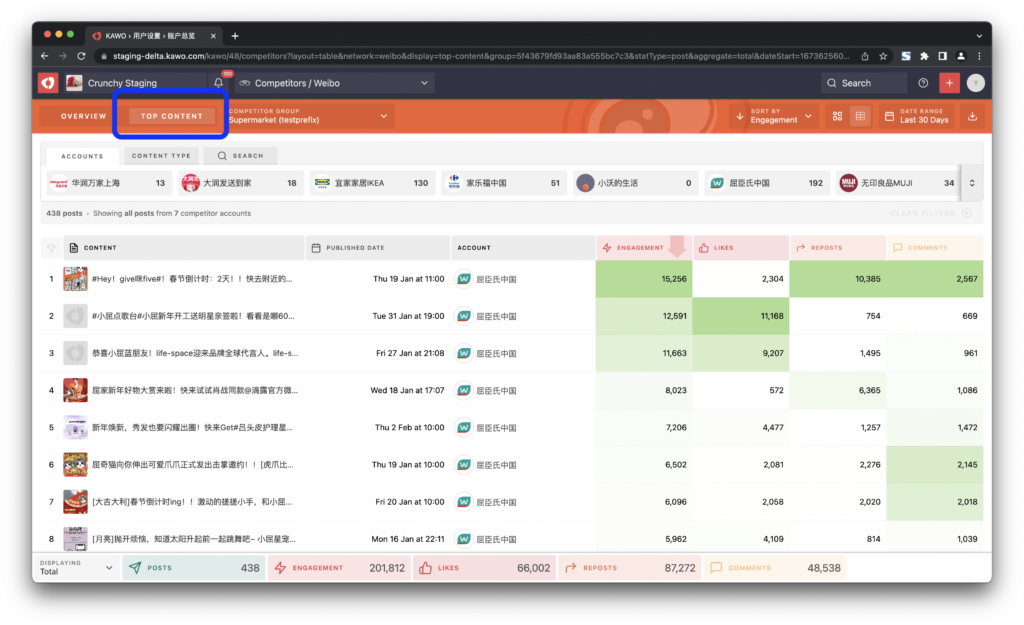
Task: Switch to the Content Type filter tab
Action: coord(161,156)
